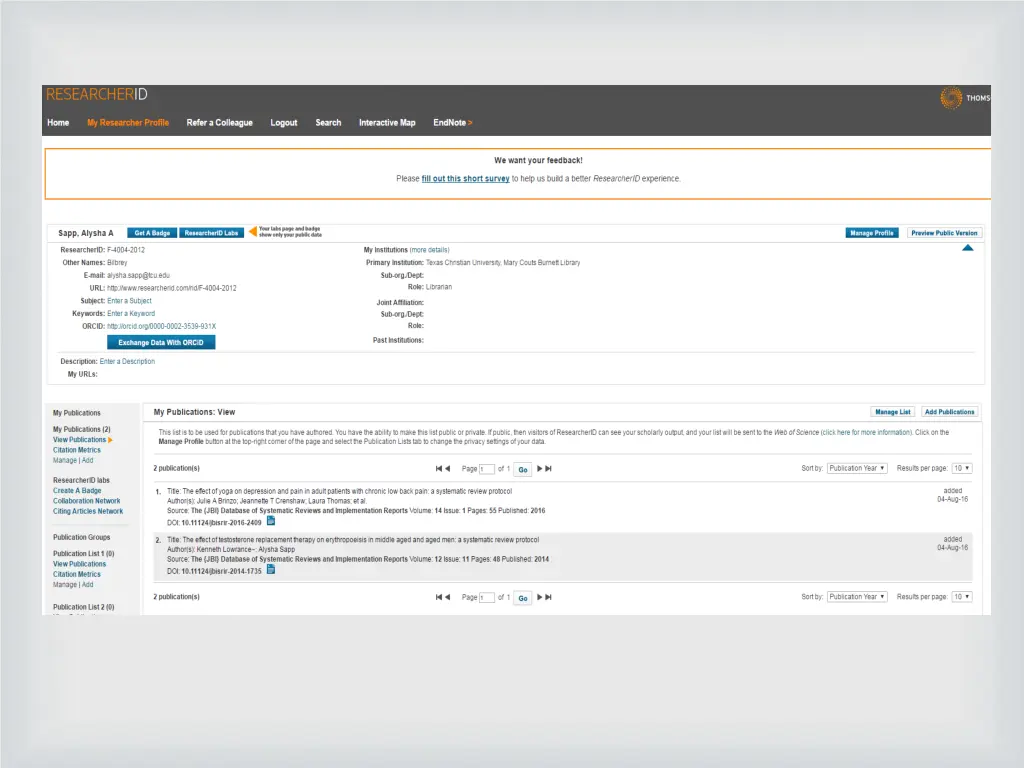Click top pagination Go button
Screen dimensions: 1024x768
[x=522, y=469]
